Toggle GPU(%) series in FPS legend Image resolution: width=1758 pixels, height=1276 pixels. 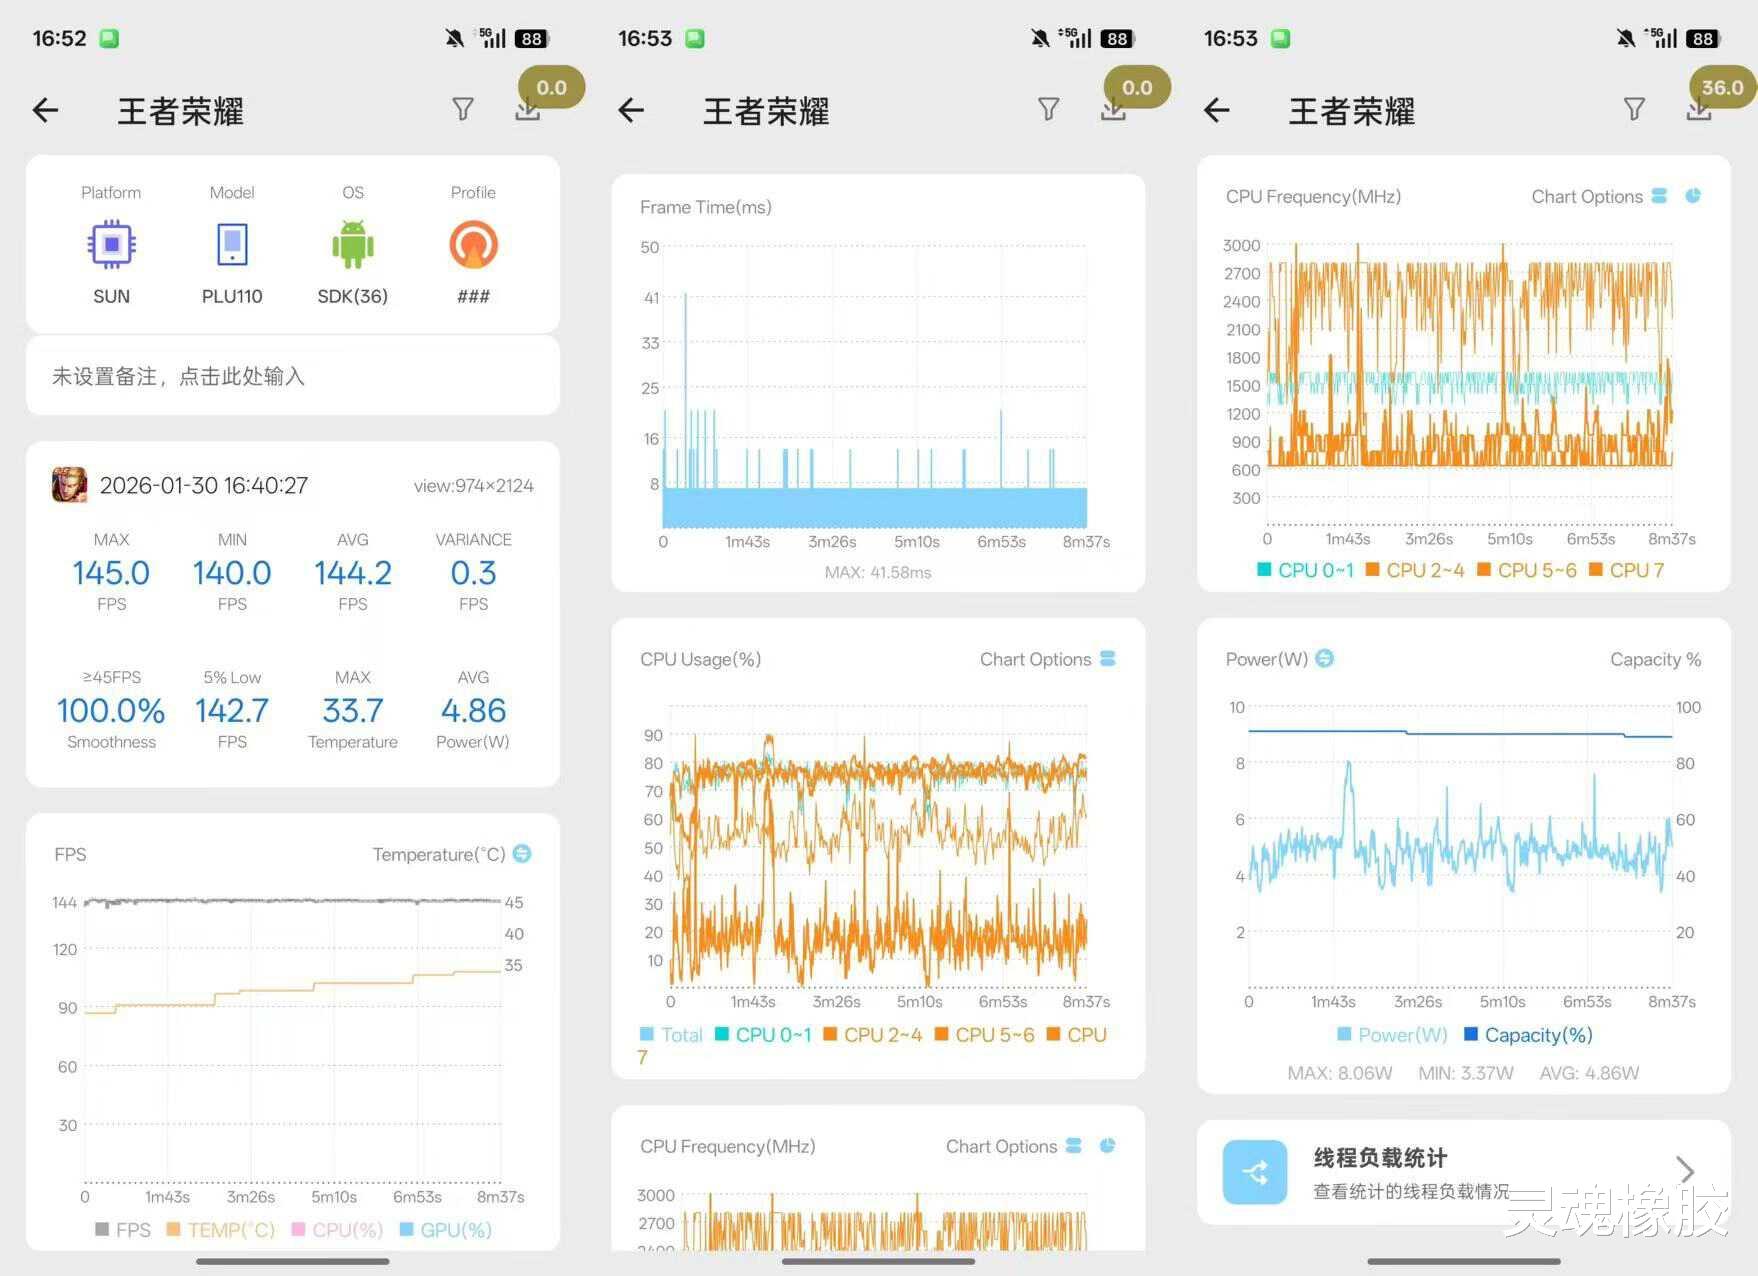point(445,1230)
